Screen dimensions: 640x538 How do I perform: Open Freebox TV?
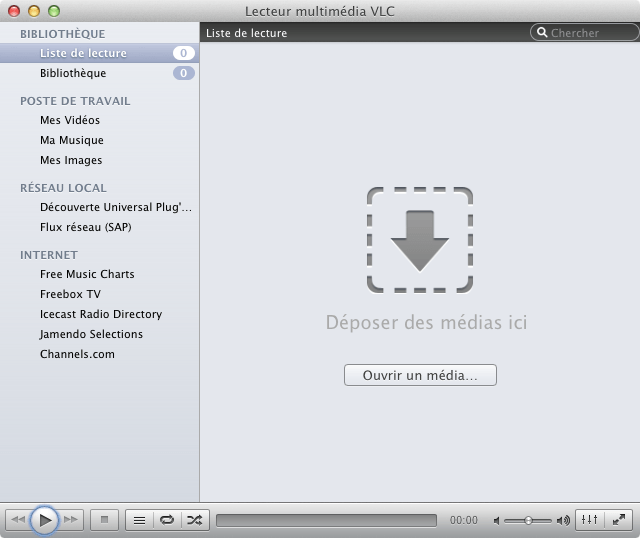pyautogui.click(x=70, y=294)
